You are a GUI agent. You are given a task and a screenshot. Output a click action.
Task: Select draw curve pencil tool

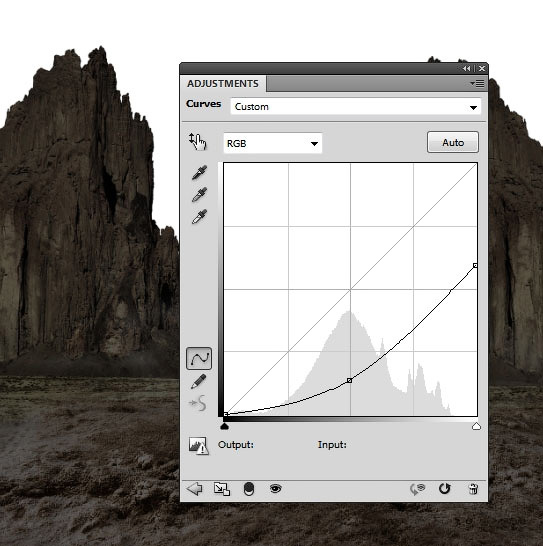pos(199,381)
